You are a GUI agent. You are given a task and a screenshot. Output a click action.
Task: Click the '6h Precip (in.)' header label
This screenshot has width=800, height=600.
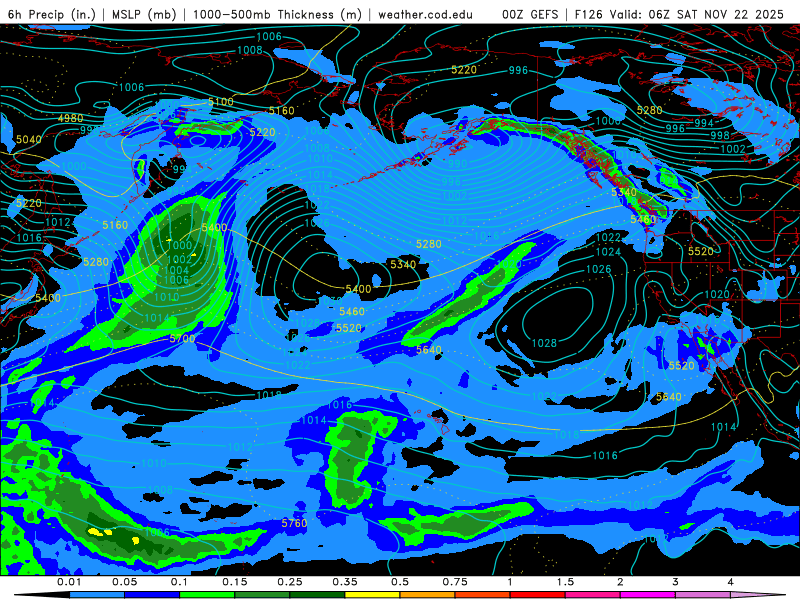pos(52,14)
